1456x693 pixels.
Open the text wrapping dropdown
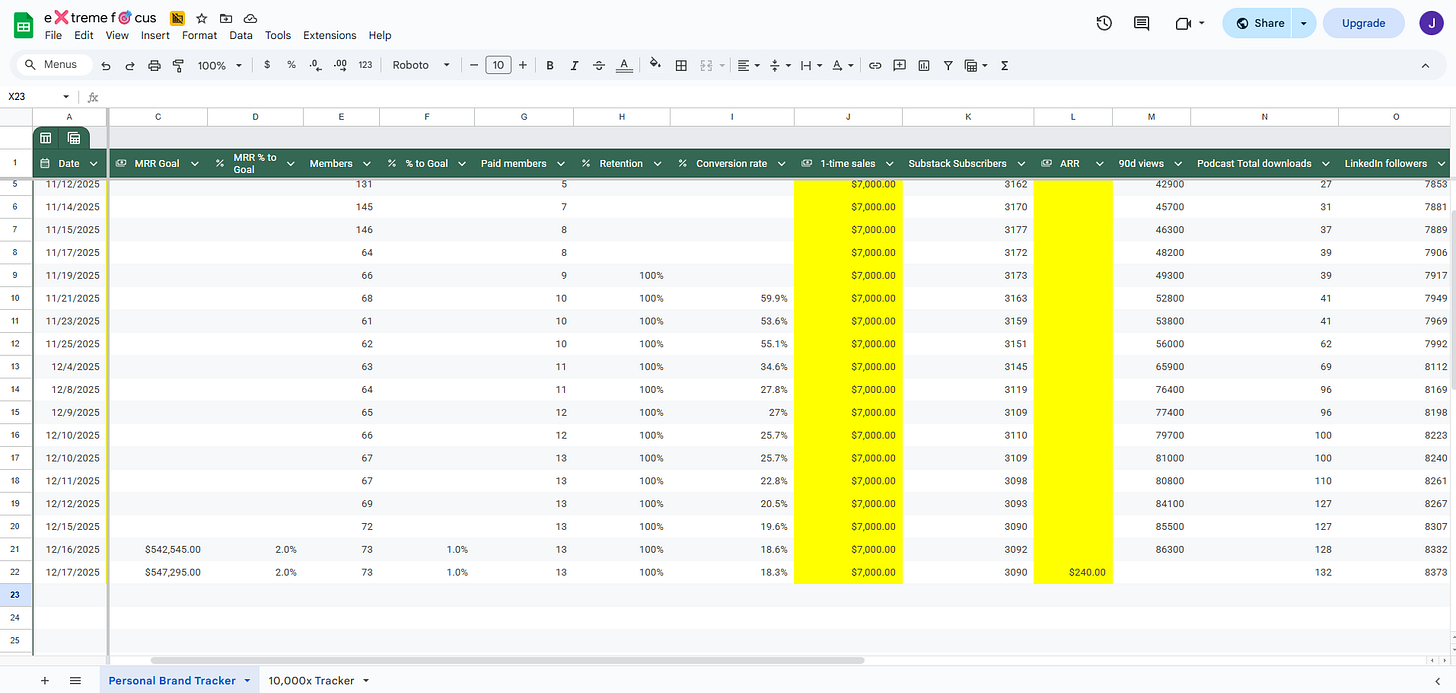810,65
